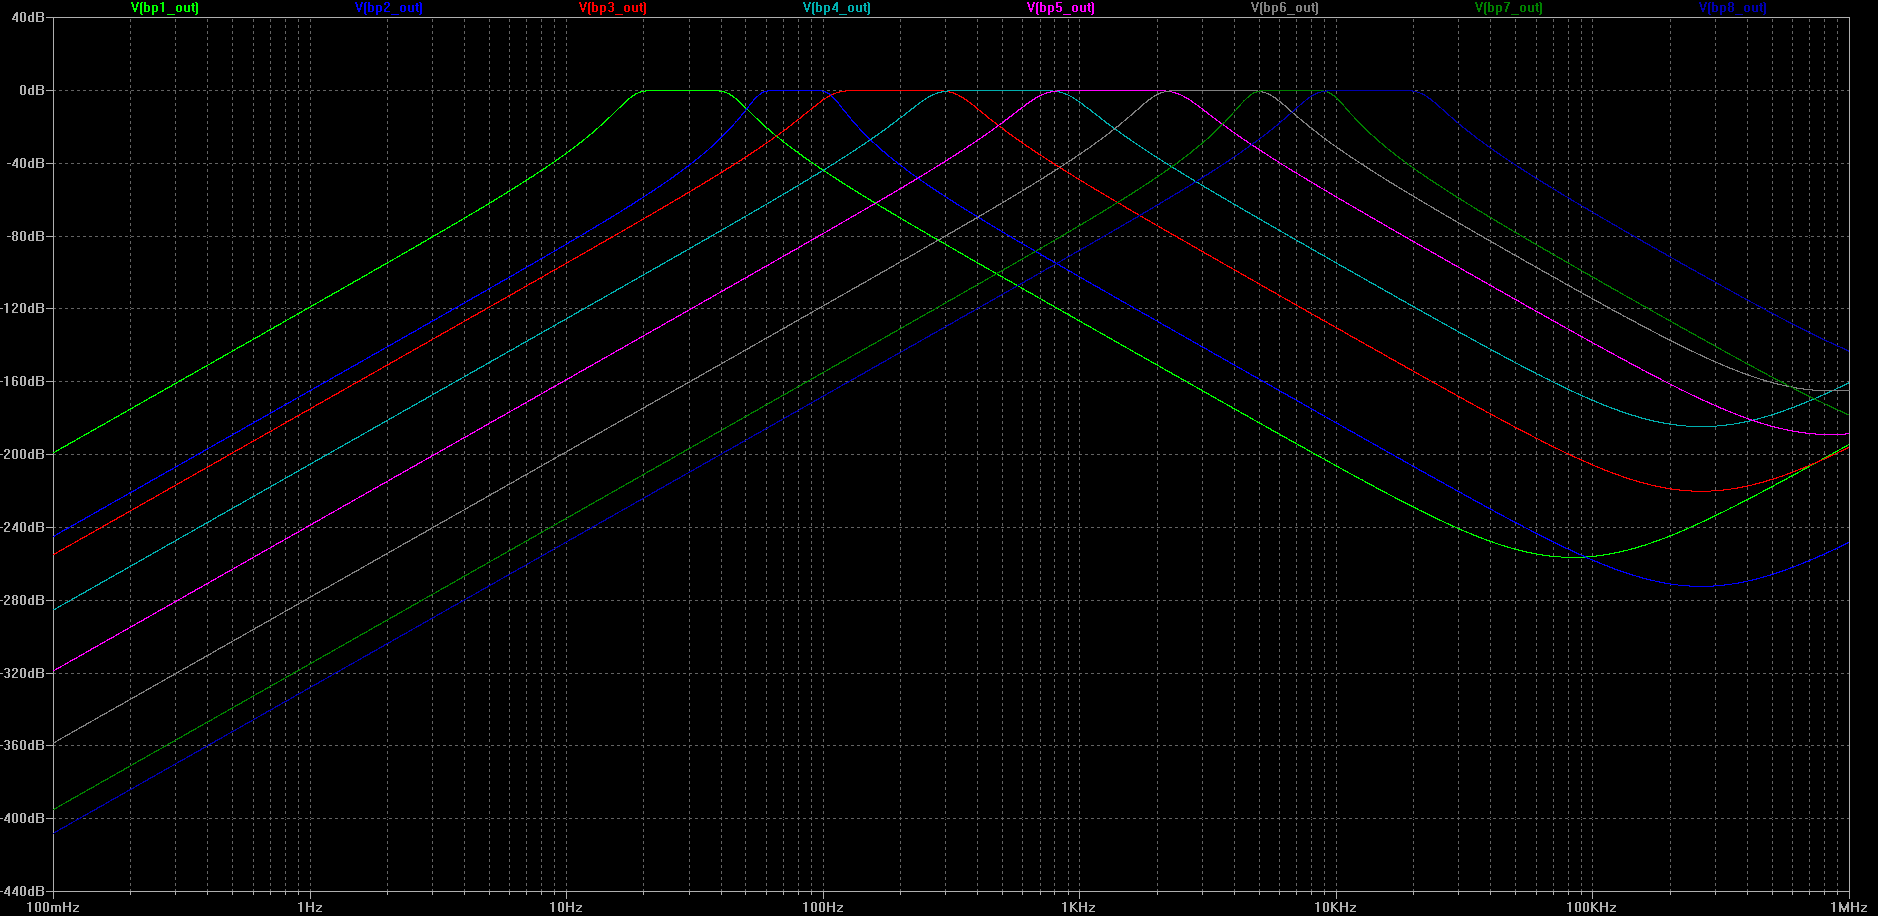Click the -200dB vertical axis label
Image resolution: width=1878 pixels, height=916 pixels.
point(23,455)
